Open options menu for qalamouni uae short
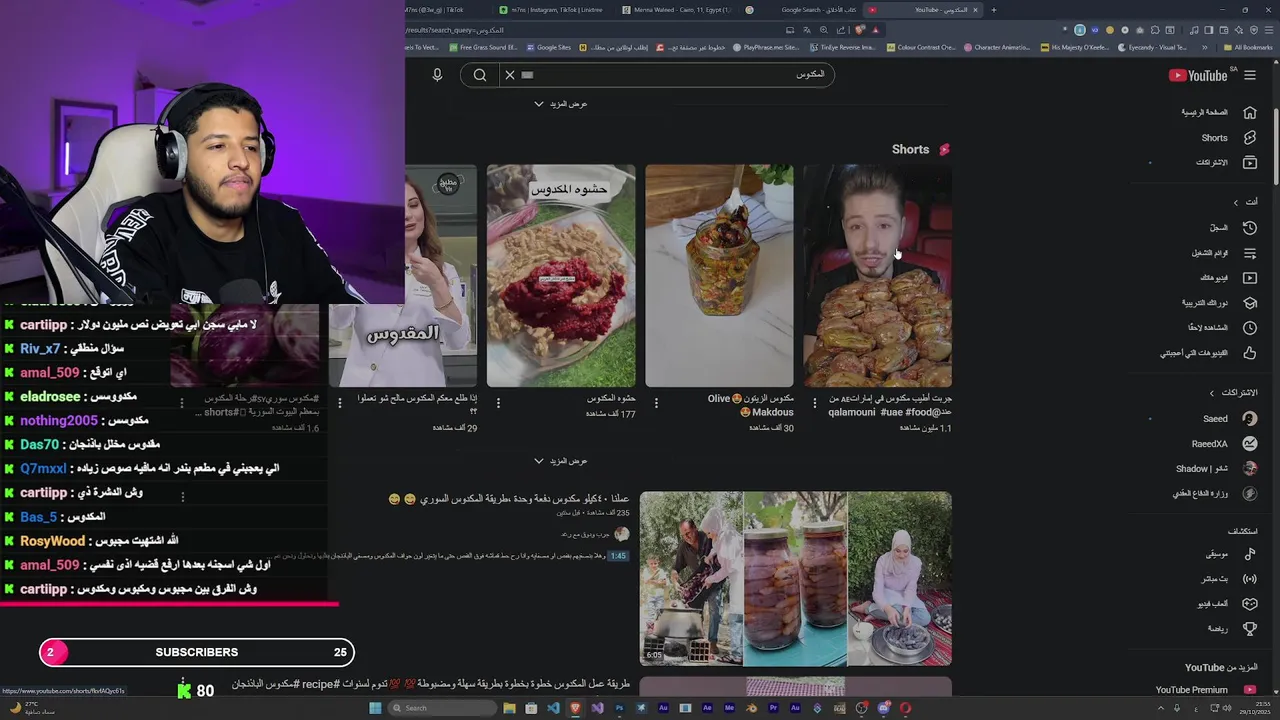This screenshot has height=720, width=1280. click(814, 402)
